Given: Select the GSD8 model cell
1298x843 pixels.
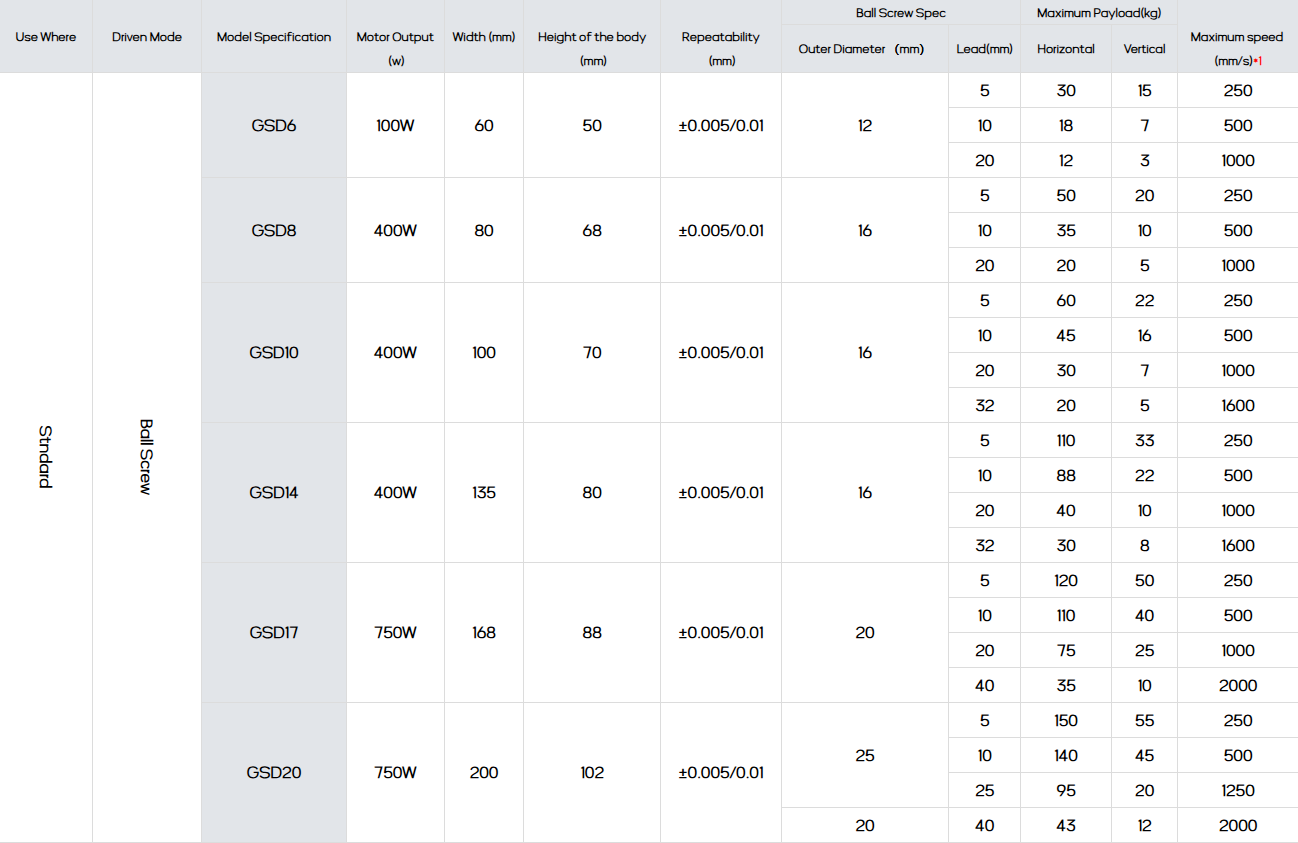Looking at the screenshot, I should (x=273, y=231).
